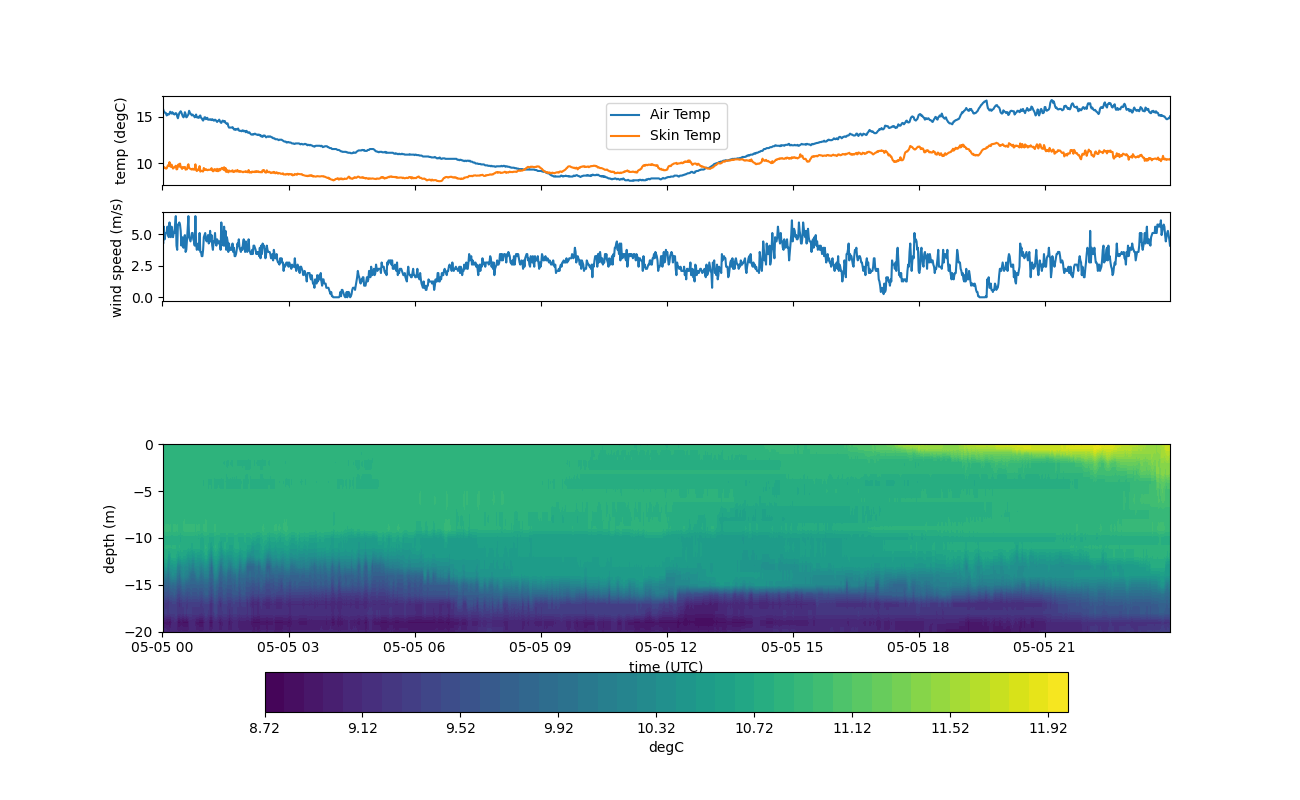Click the 'degC' colorbar label

[x=665, y=747]
